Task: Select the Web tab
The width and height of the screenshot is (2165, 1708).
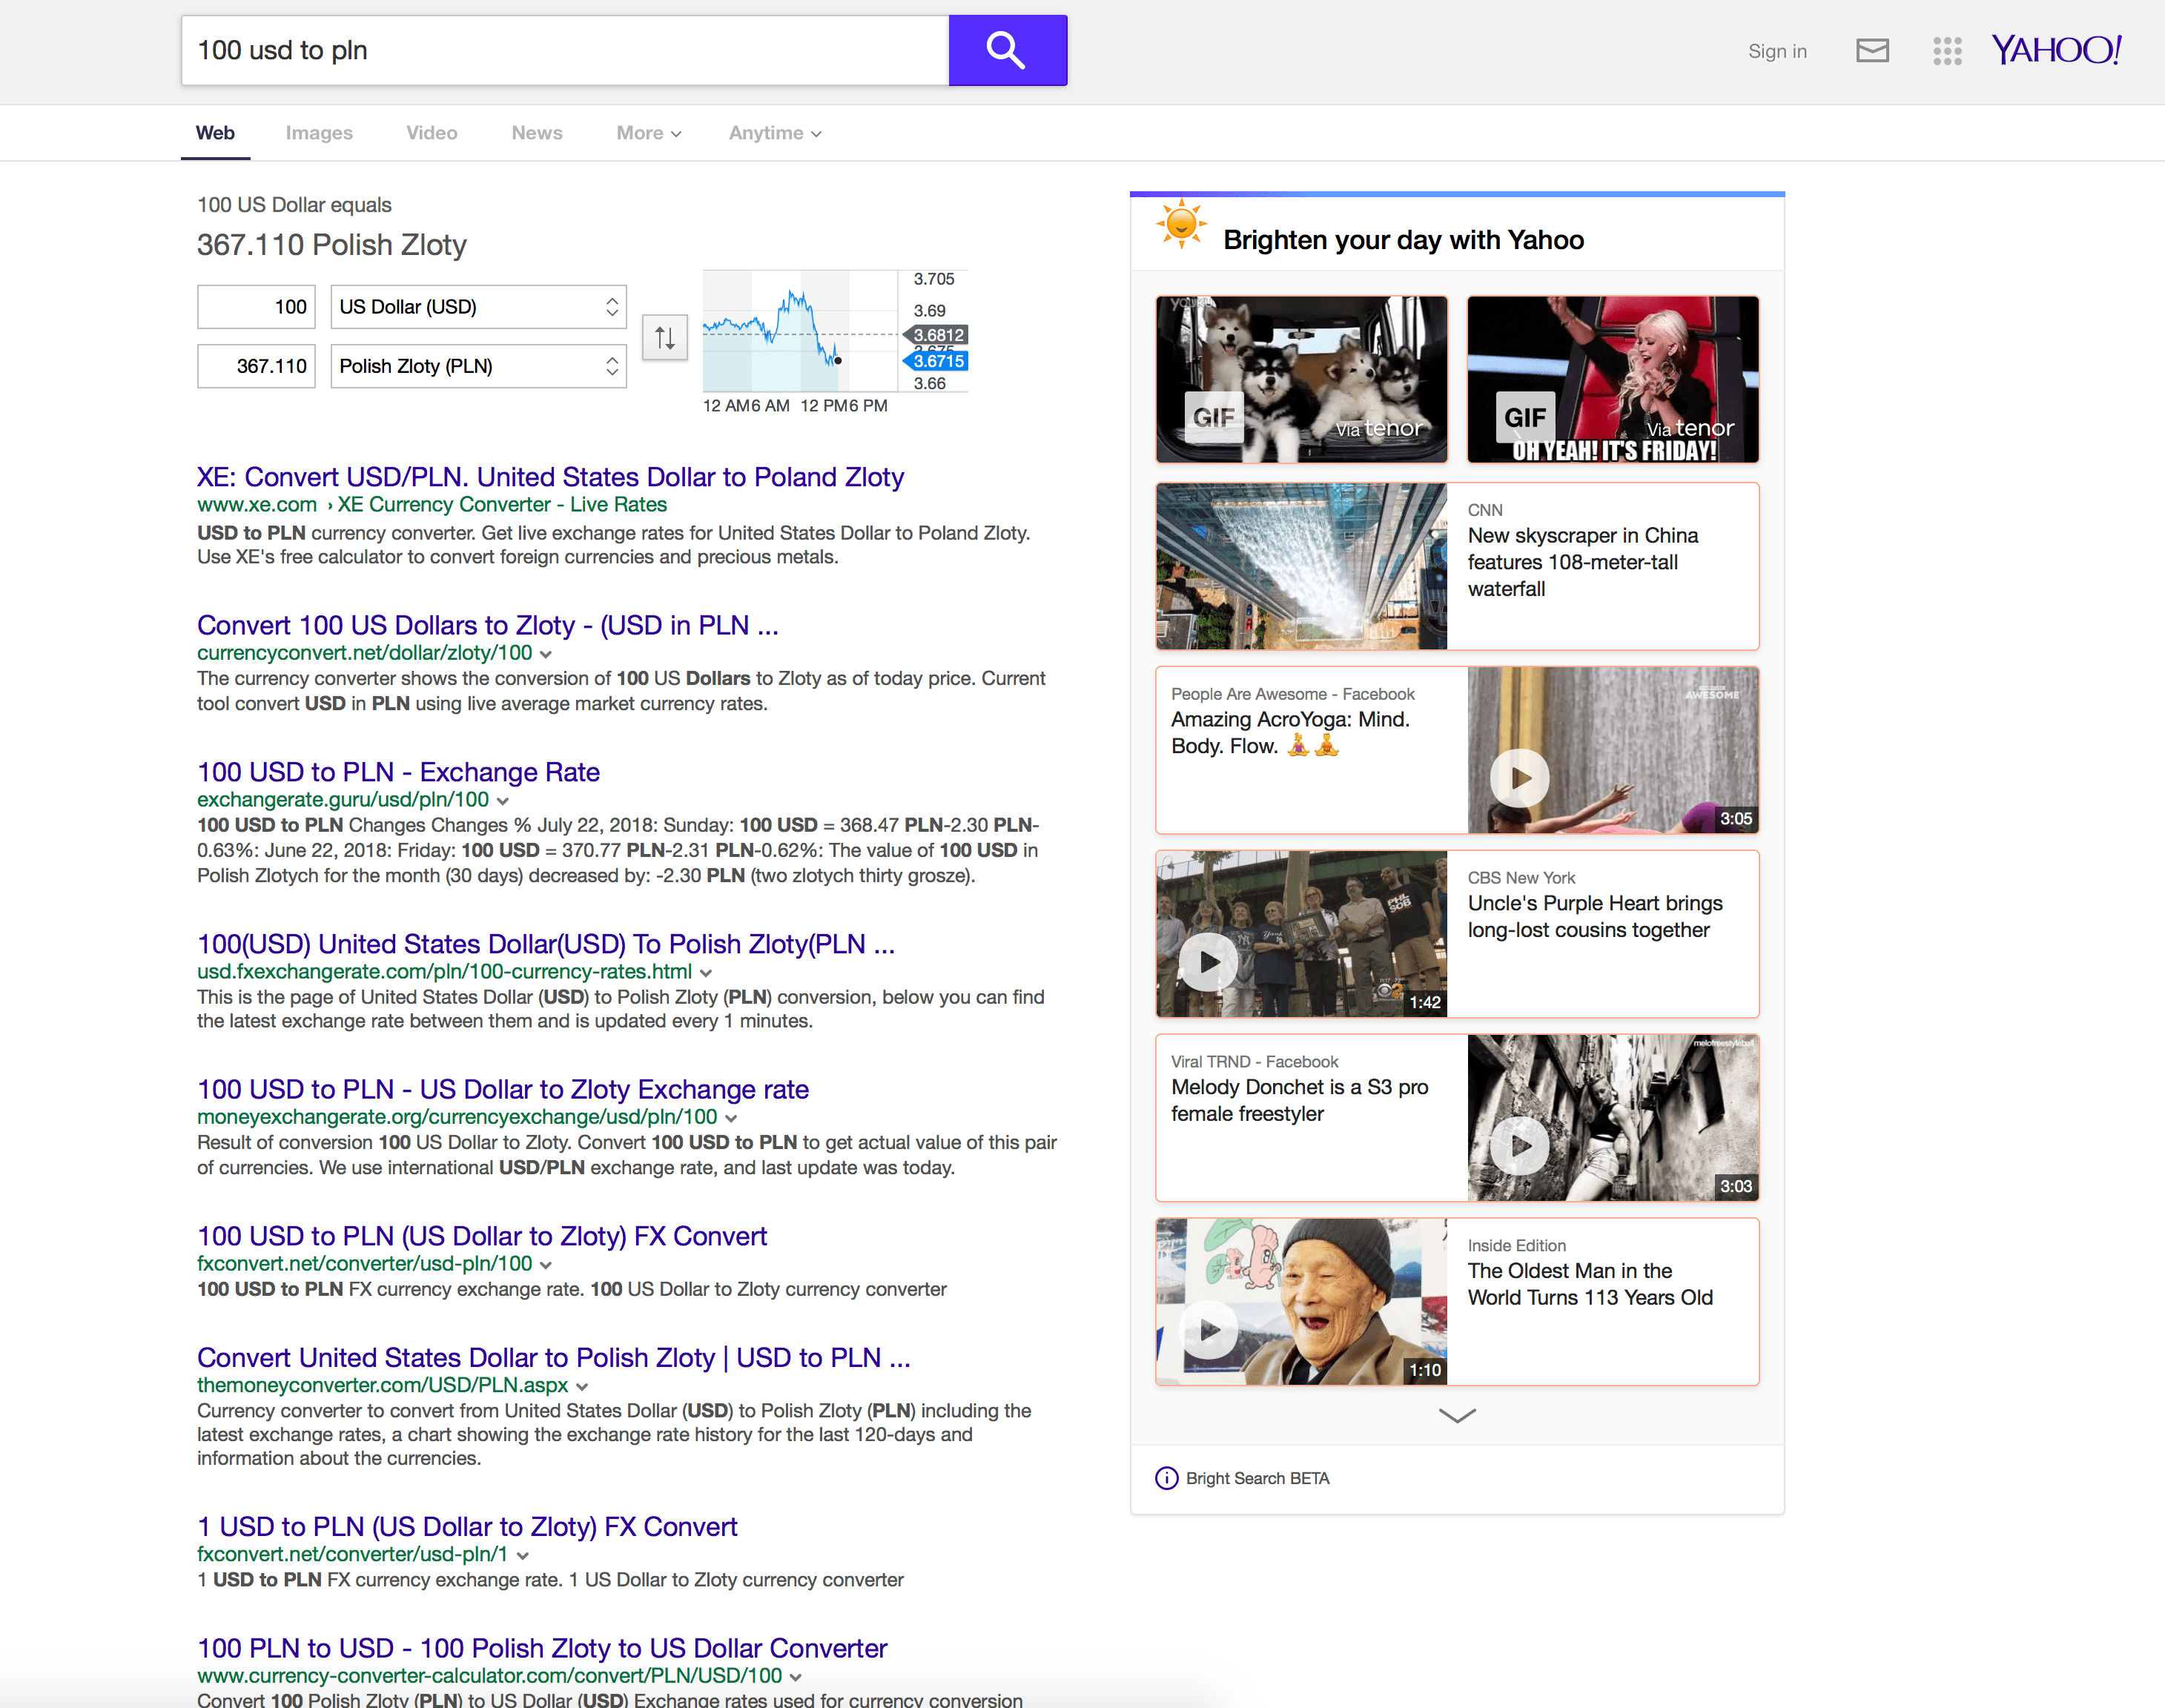Action: [215, 133]
